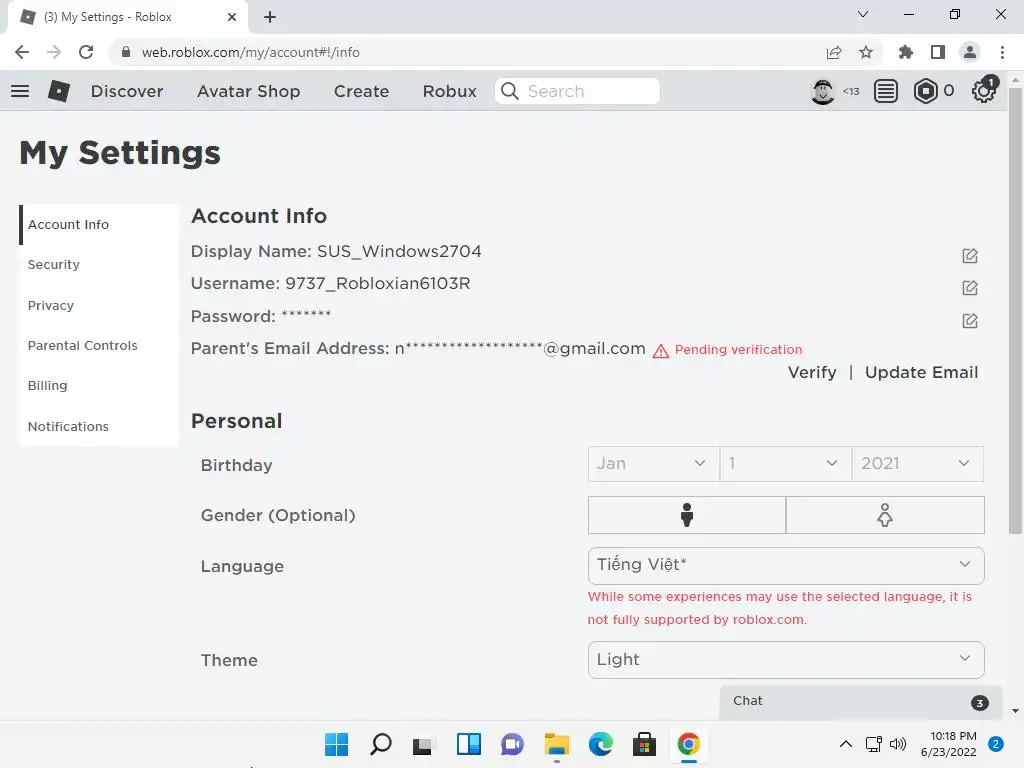Open the birthday year dropdown 2021

coord(918,464)
